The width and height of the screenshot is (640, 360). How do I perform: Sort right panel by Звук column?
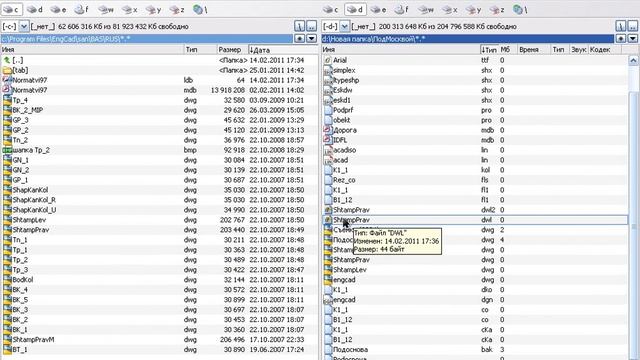tap(579, 50)
